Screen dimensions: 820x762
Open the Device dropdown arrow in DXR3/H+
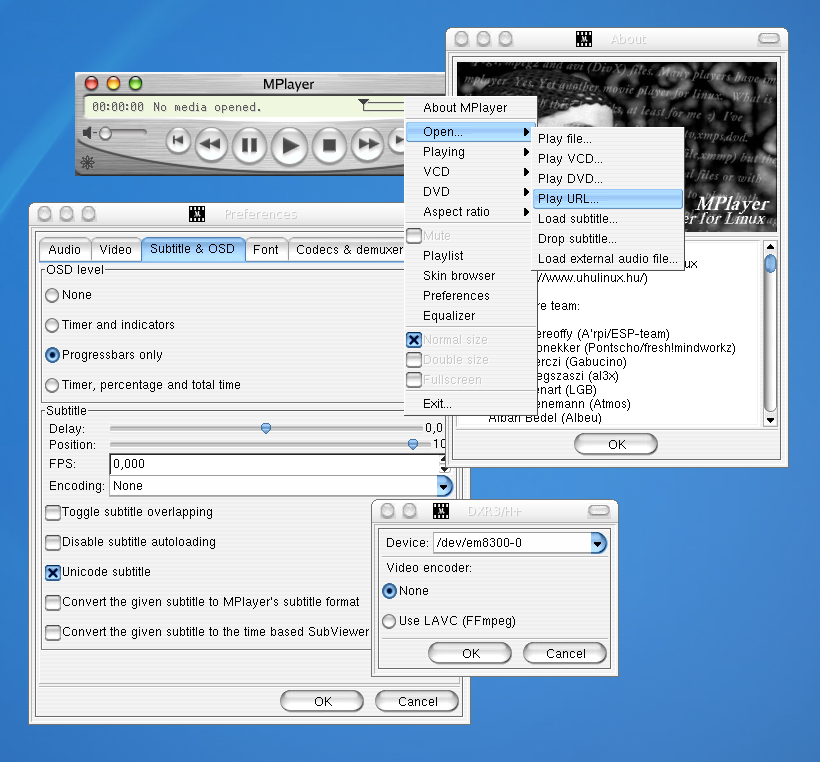(x=599, y=543)
